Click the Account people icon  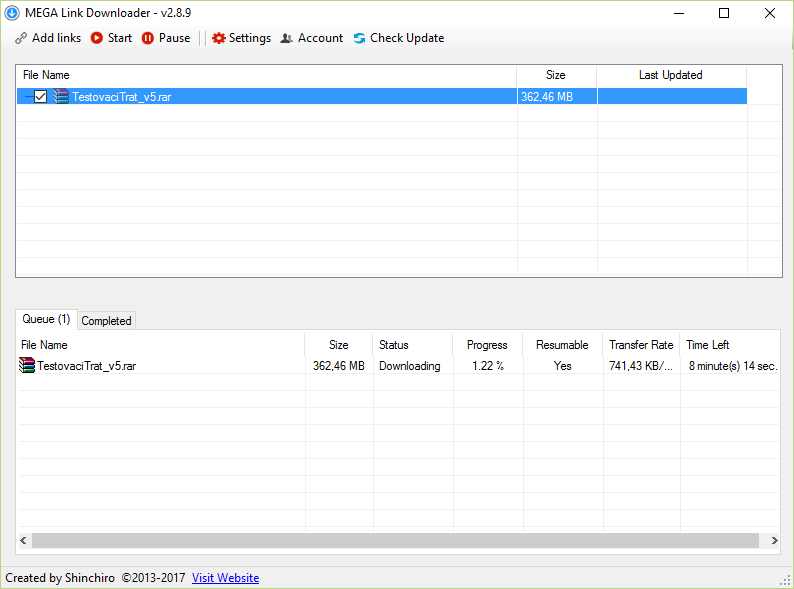point(287,38)
